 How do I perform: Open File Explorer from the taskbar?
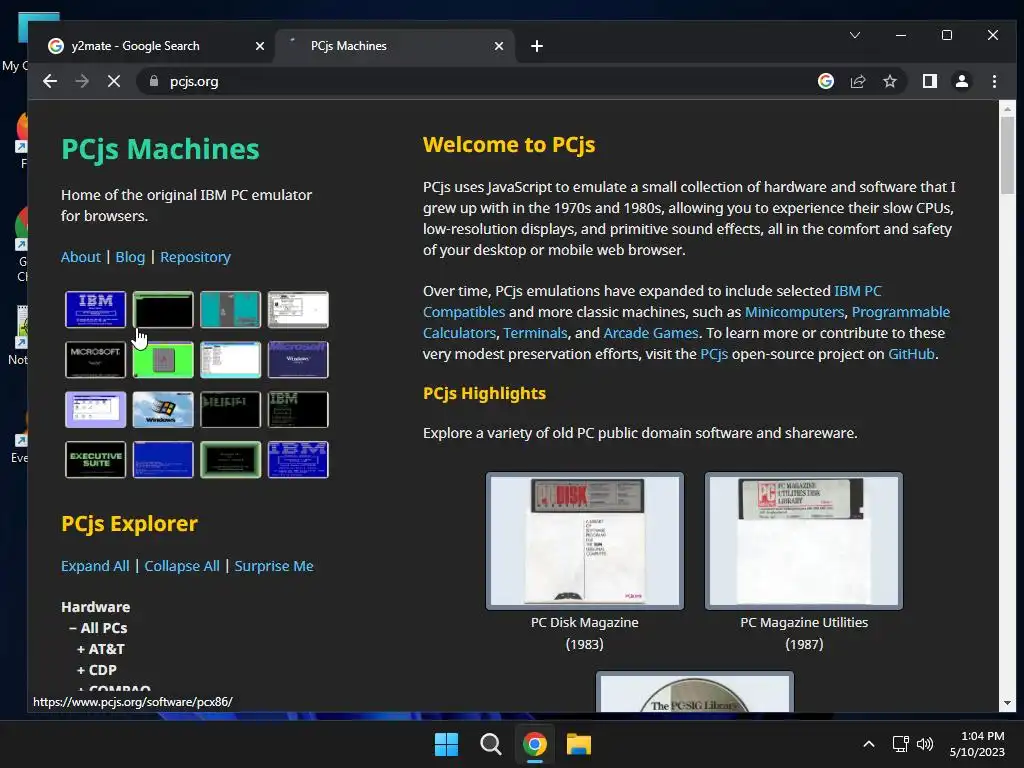pyautogui.click(x=579, y=744)
